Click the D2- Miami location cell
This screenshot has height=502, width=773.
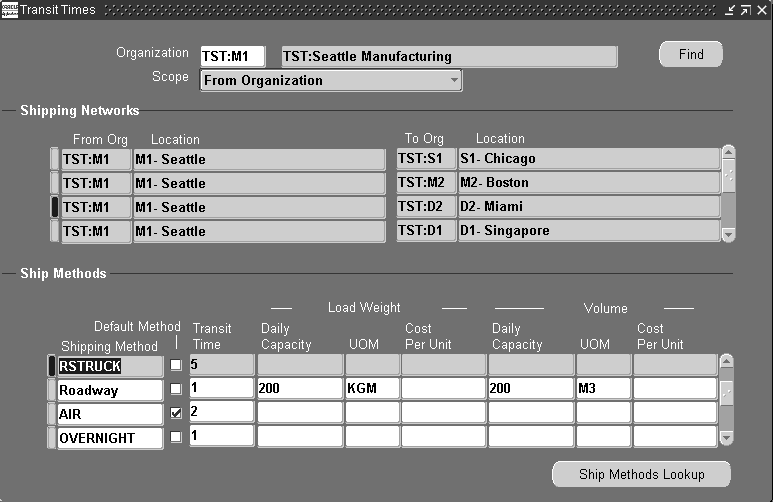pos(589,206)
